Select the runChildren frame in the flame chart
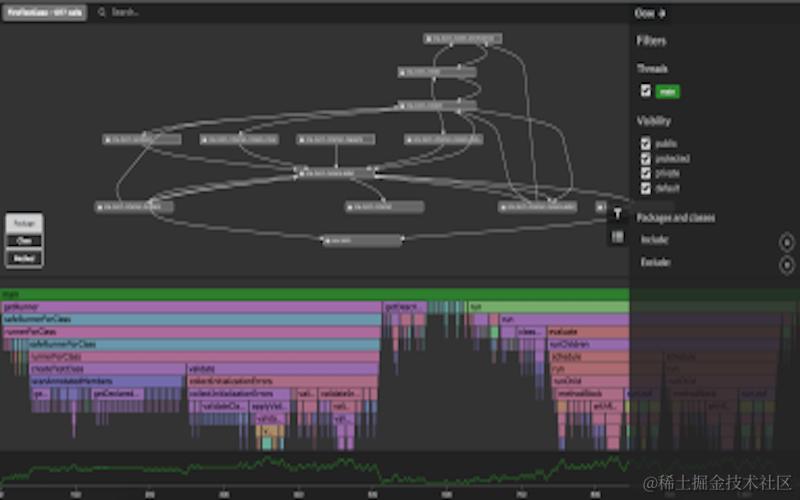The width and height of the screenshot is (800, 500). tap(589, 344)
